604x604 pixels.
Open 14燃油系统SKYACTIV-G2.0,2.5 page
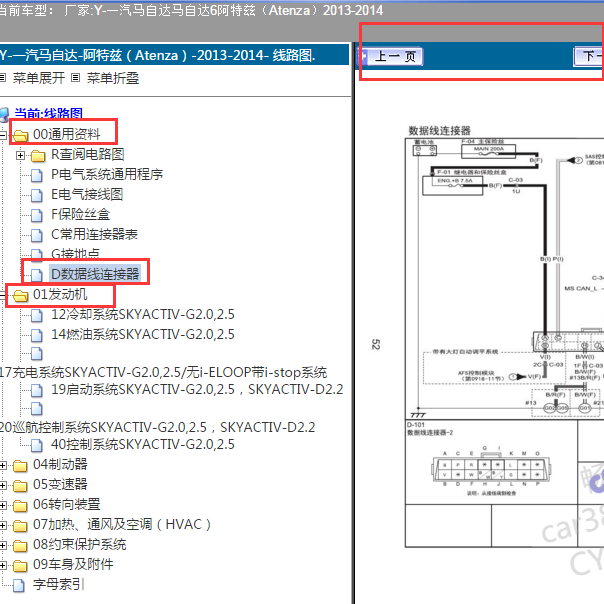[143, 334]
